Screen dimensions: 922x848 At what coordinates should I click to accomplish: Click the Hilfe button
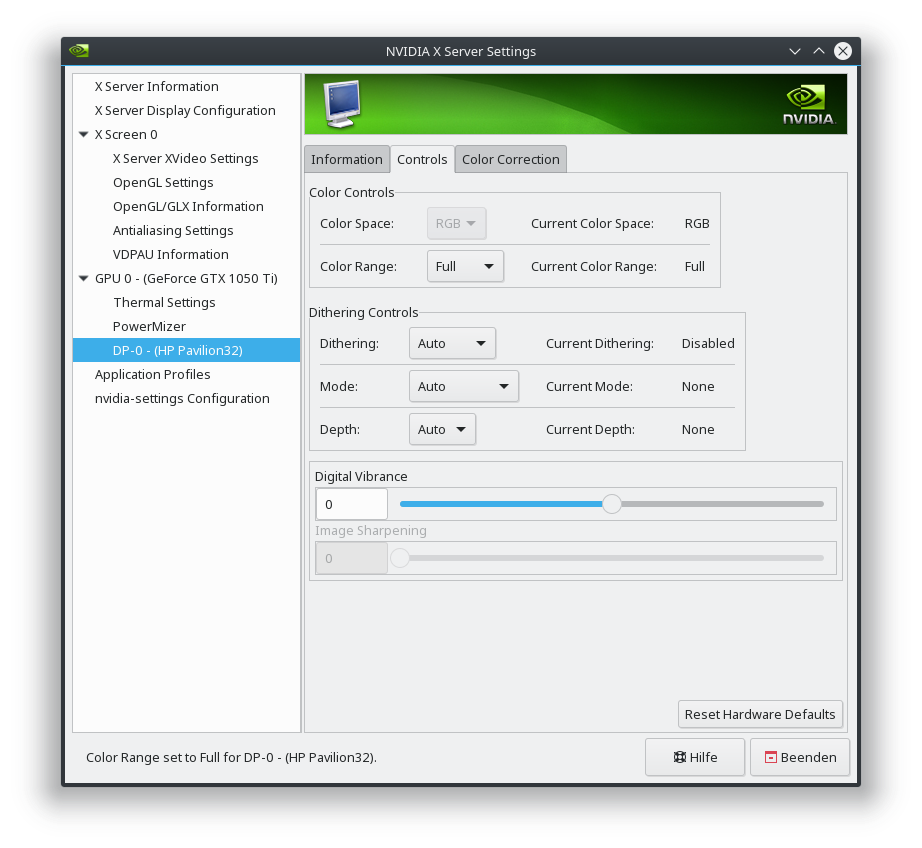point(695,757)
